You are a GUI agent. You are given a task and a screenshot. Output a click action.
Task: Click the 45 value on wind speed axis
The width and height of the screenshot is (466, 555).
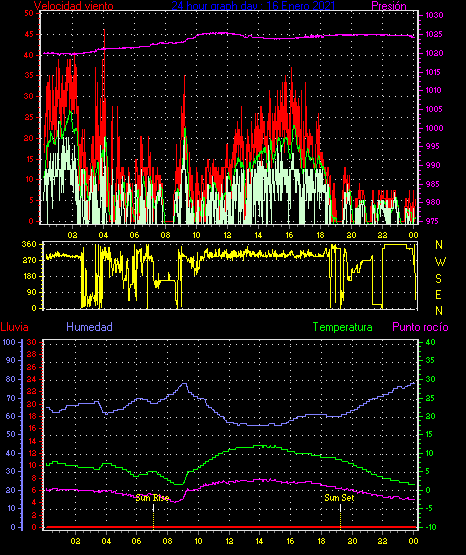(29, 34)
